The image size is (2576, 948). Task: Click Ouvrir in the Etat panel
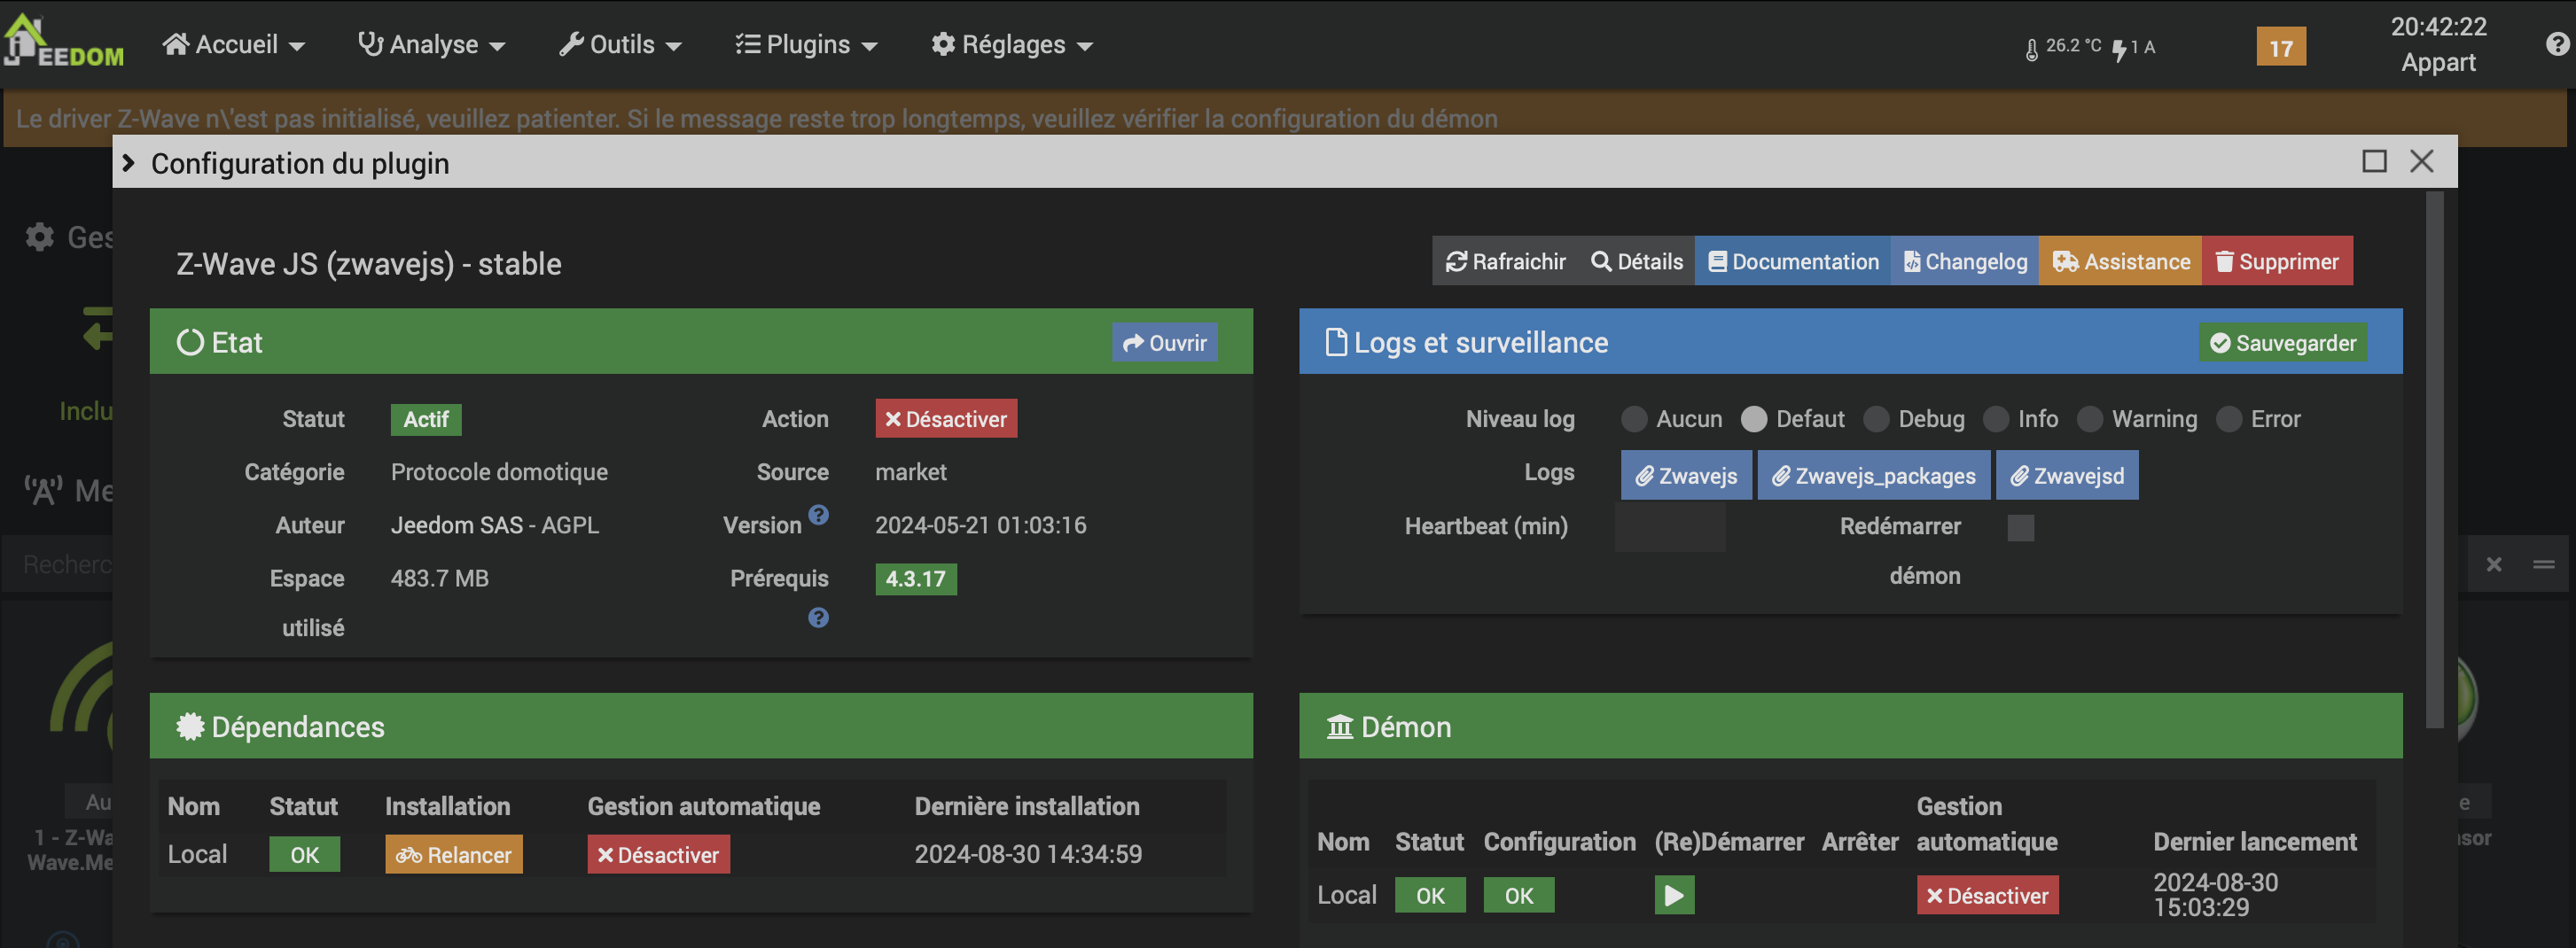click(x=1164, y=343)
